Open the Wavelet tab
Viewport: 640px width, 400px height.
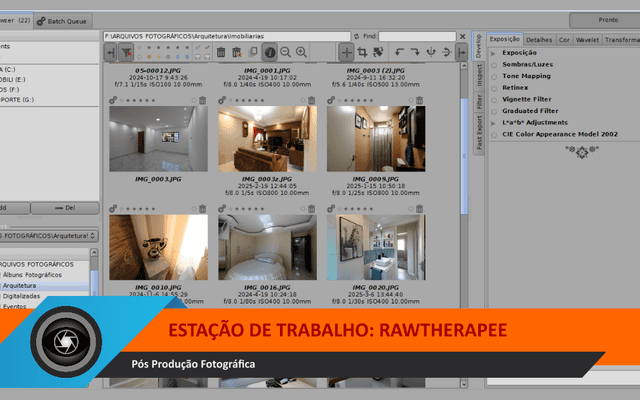(x=587, y=40)
